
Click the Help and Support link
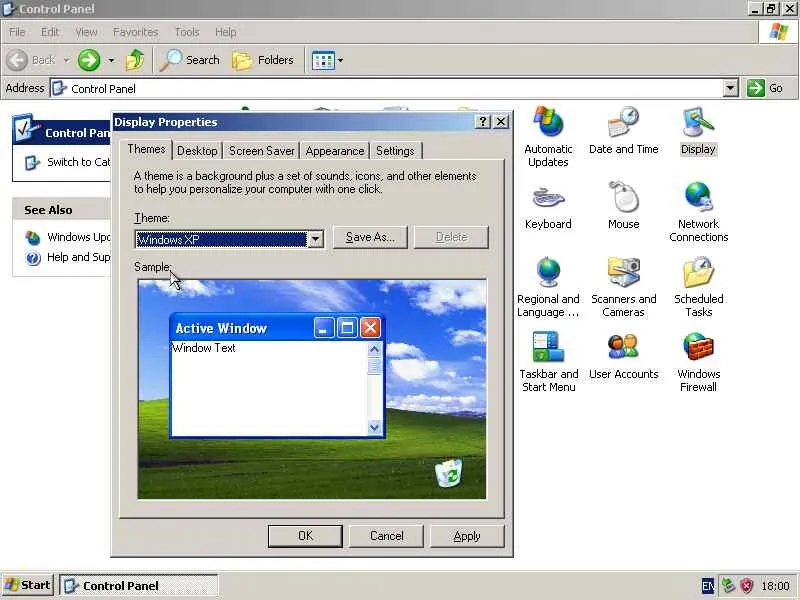pos(79,257)
